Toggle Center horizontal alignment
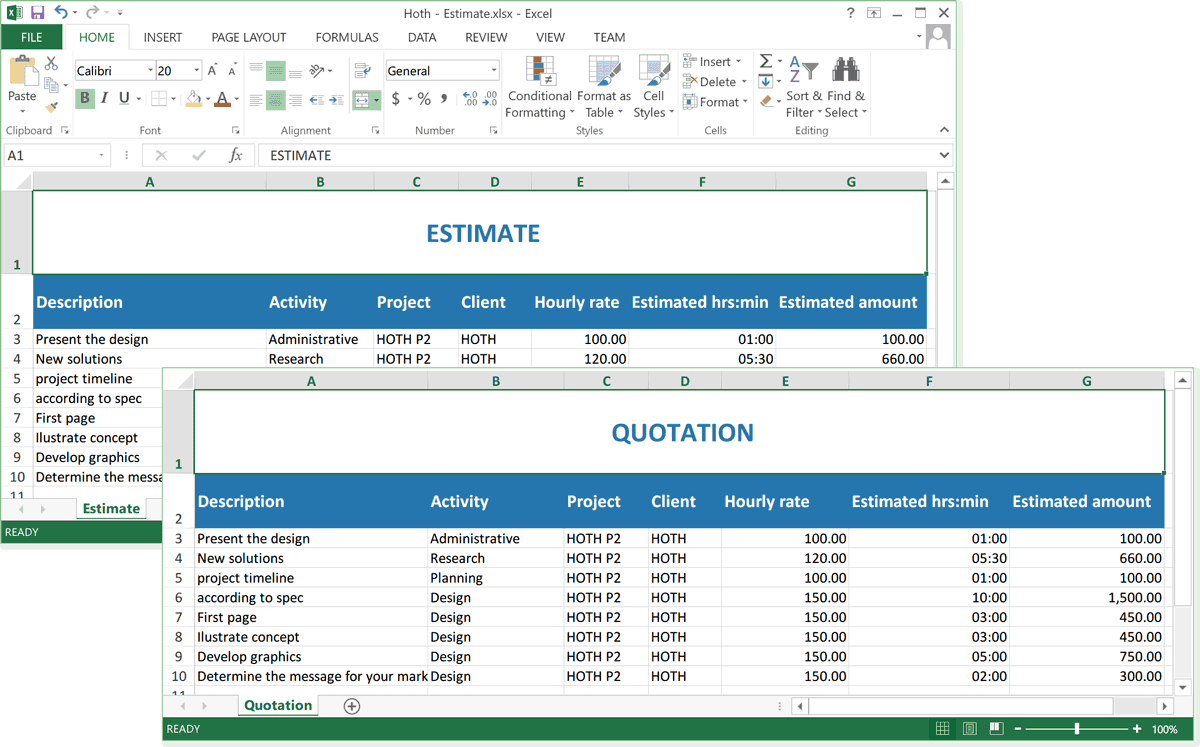Screen dimensions: 1200x747 [275, 100]
